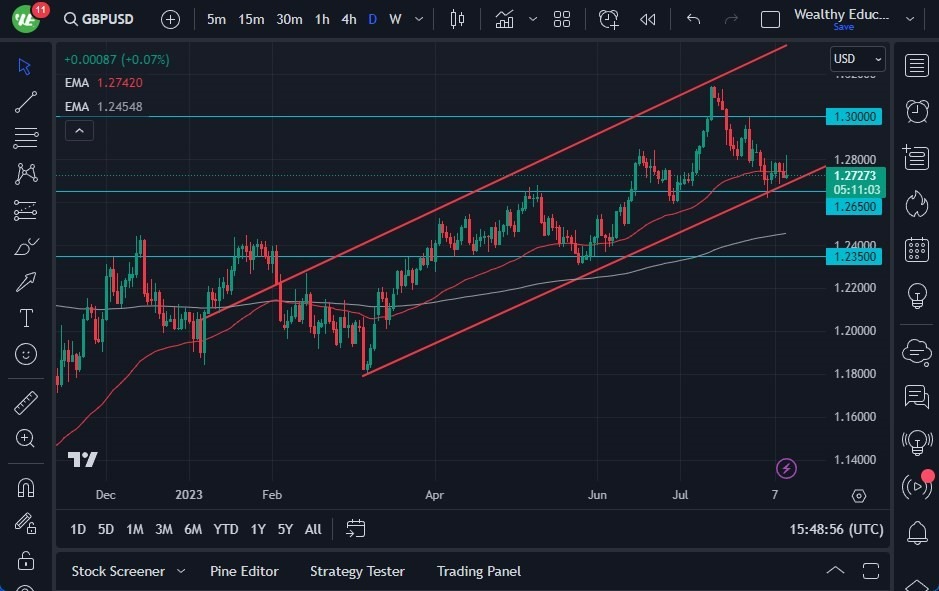Open the XABCD pattern tool

click(25, 172)
